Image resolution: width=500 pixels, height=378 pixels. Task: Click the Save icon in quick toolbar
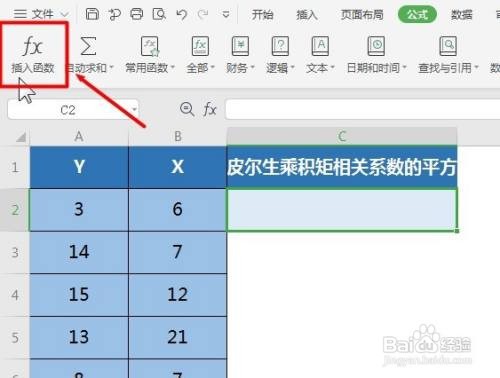(92, 14)
